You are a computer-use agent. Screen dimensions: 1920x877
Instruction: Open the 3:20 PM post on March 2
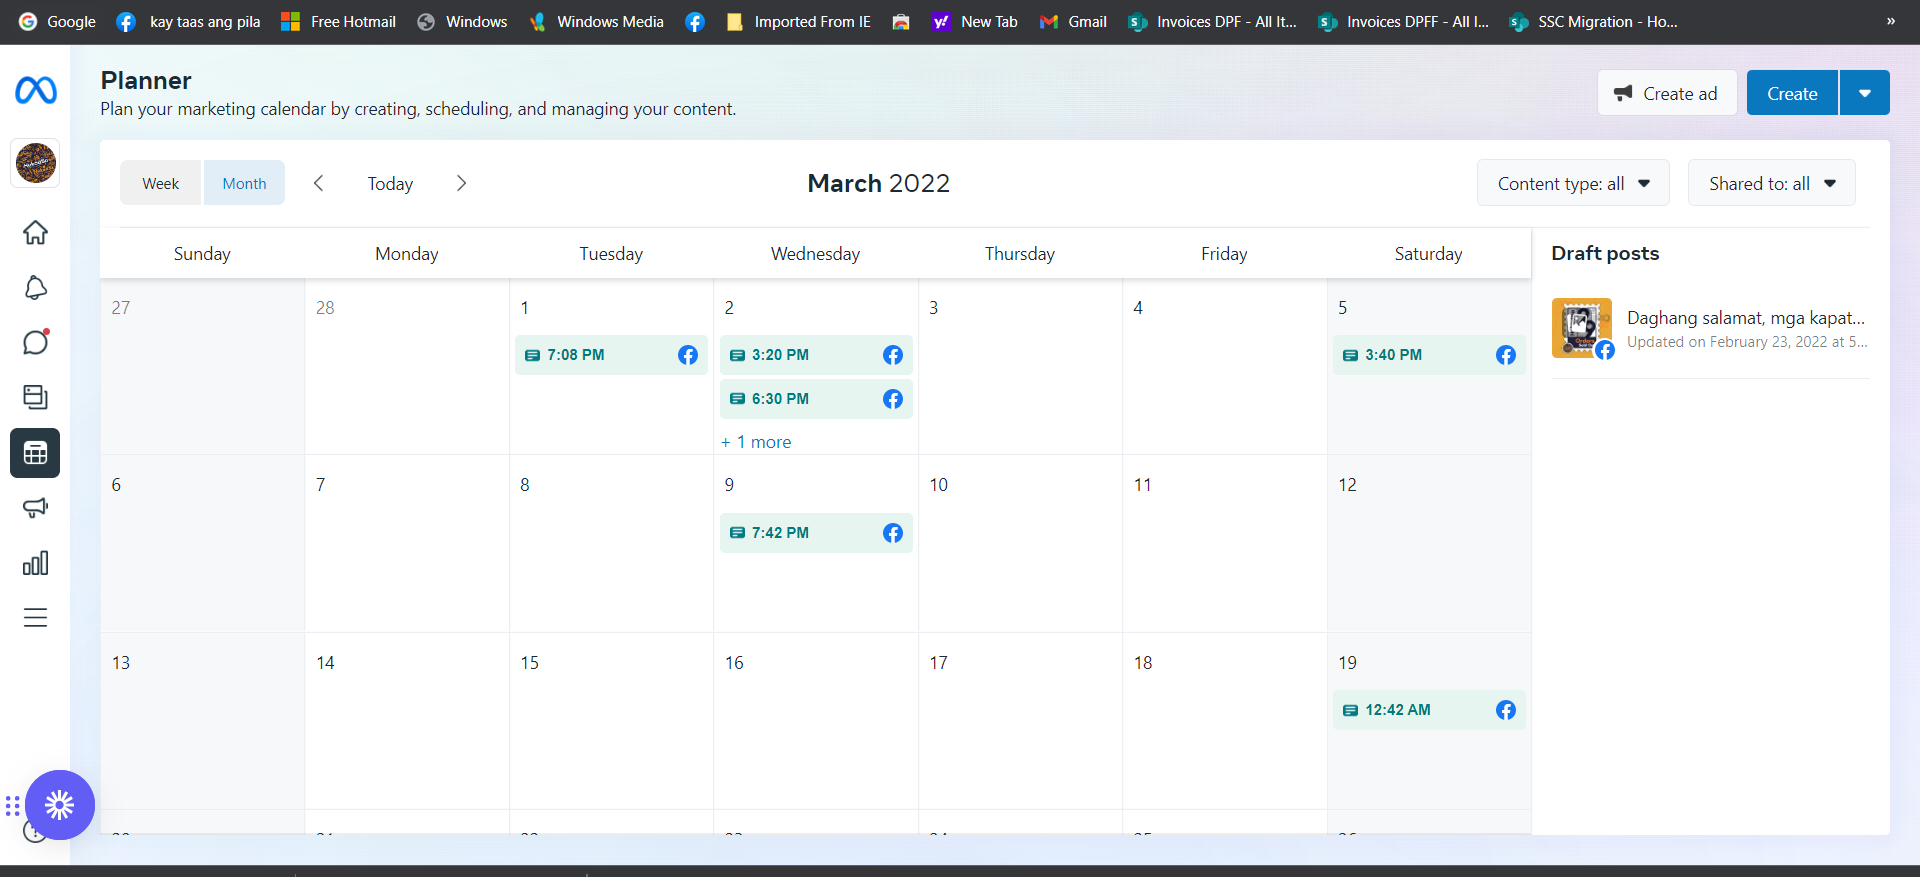click(816, 355)
